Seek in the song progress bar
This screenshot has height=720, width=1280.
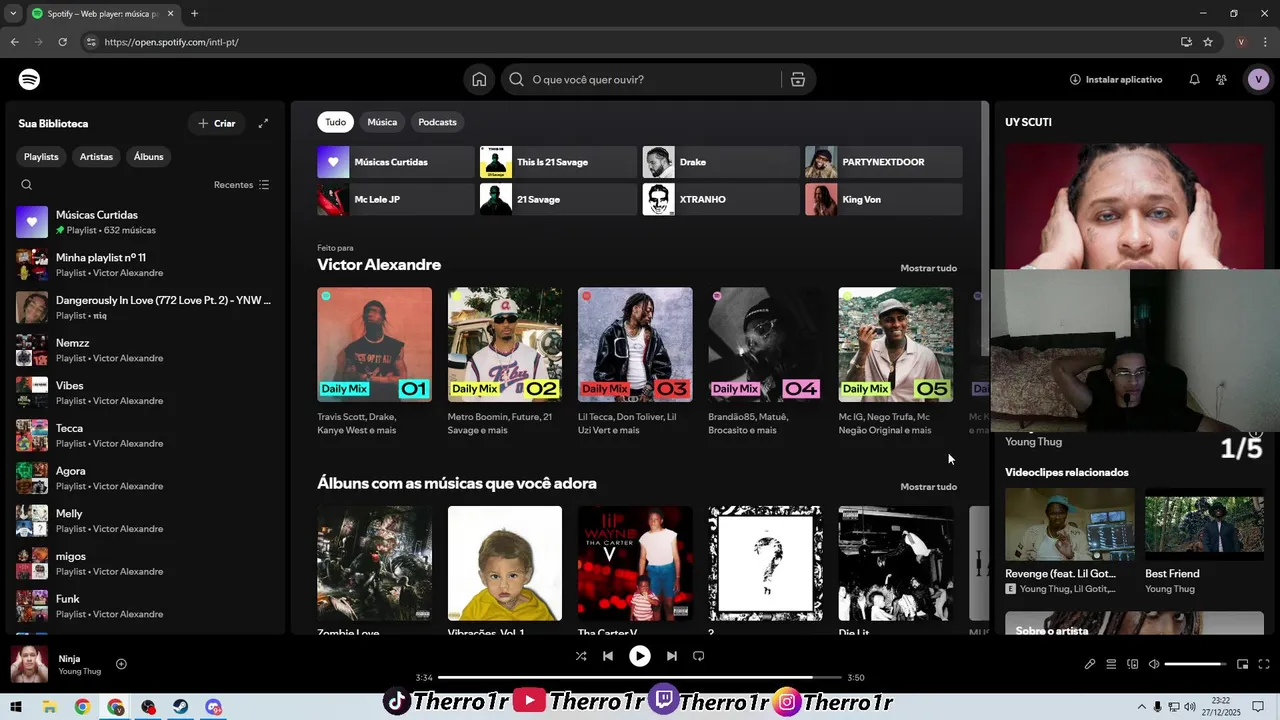tap(639, 678)
